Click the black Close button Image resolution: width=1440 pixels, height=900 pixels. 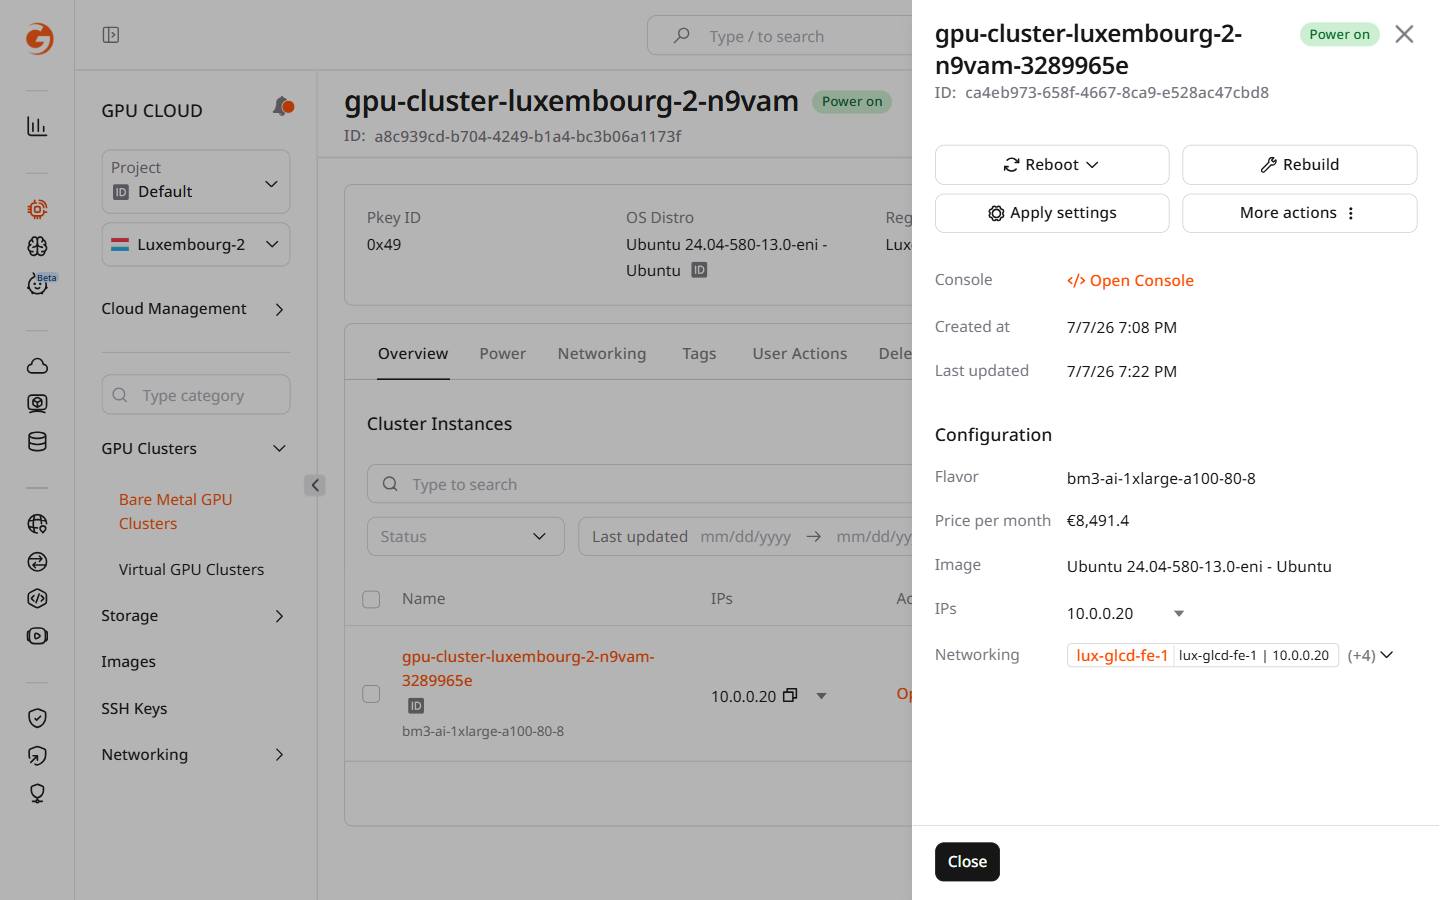[x=967, y=862]
